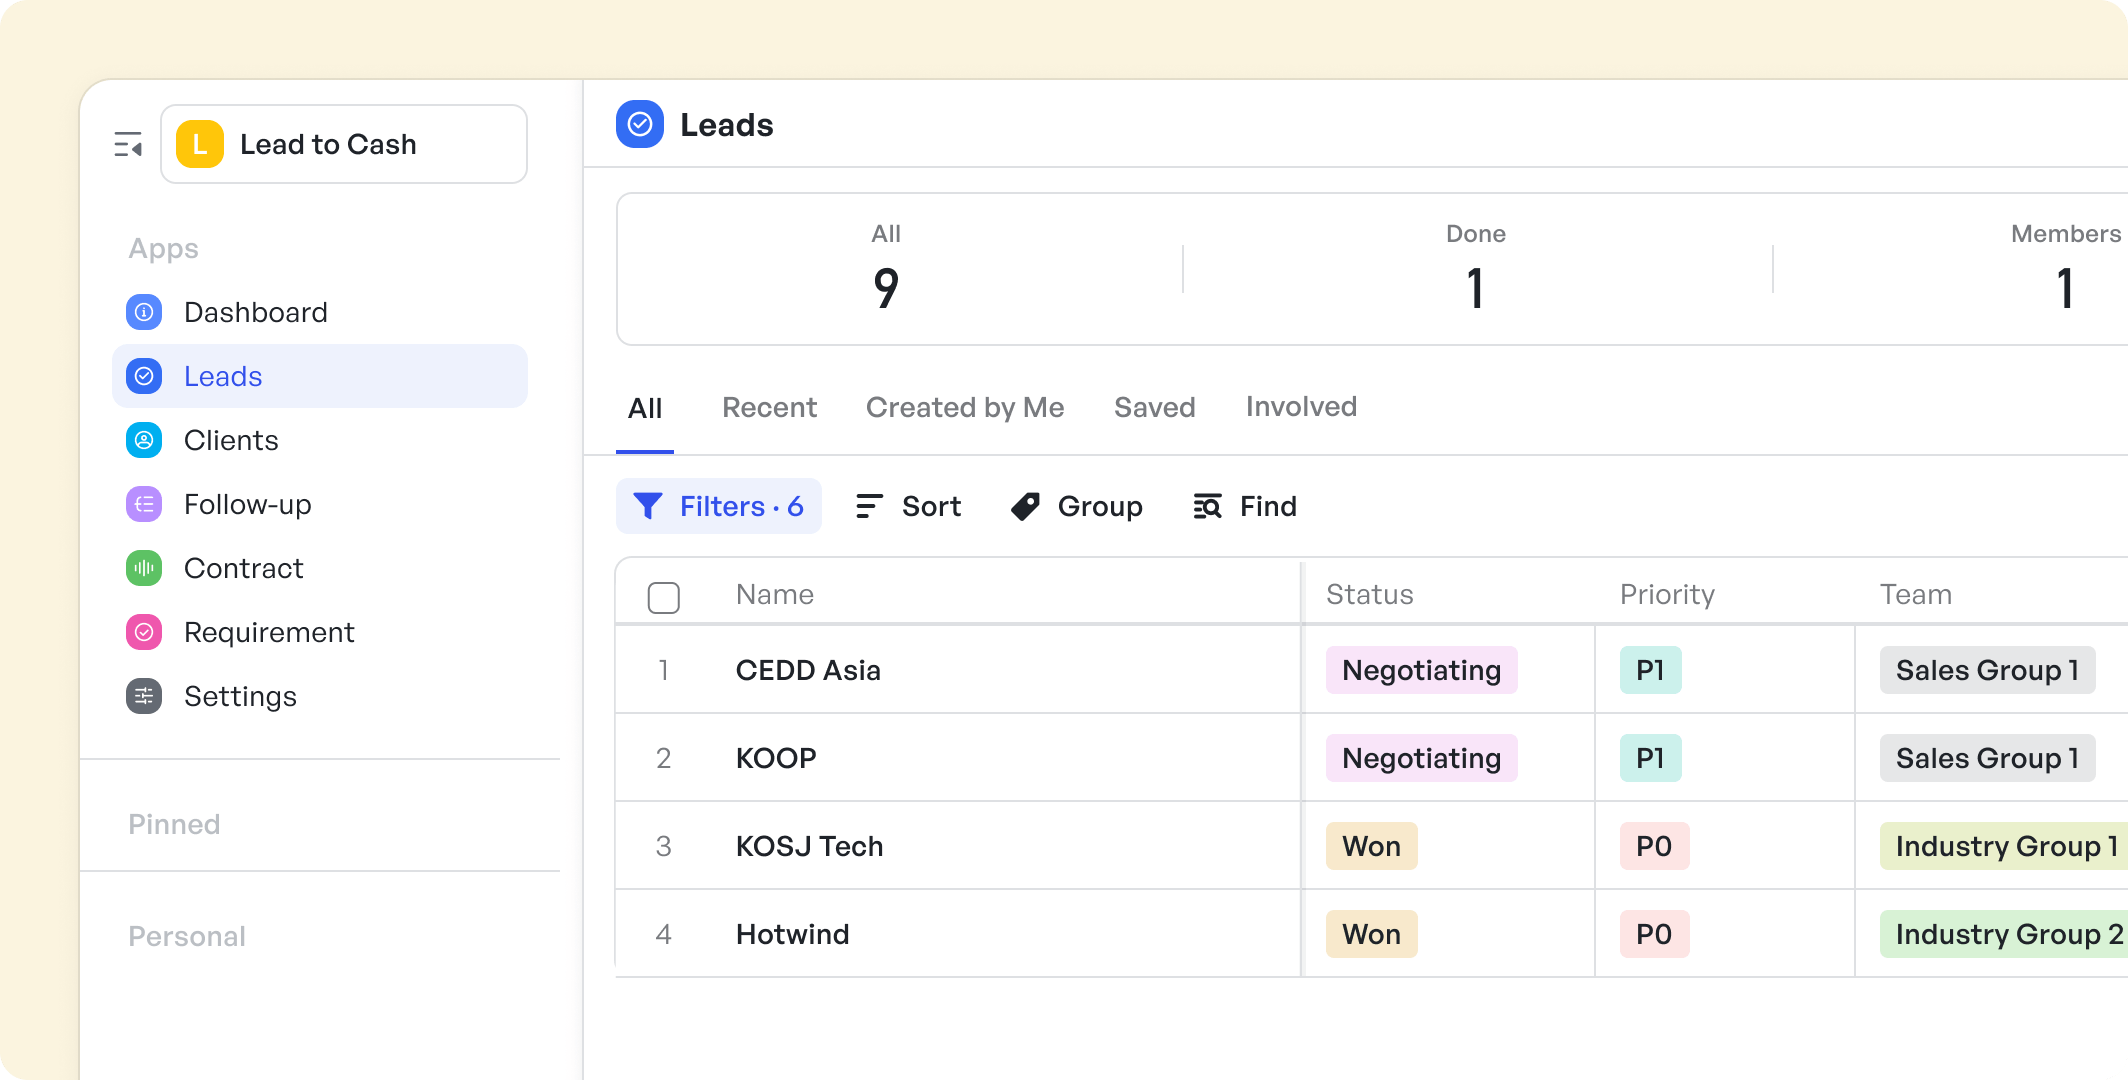Click the funnel filter icon
This screenshot has width=2128, height=1080.
click(648, 506)
